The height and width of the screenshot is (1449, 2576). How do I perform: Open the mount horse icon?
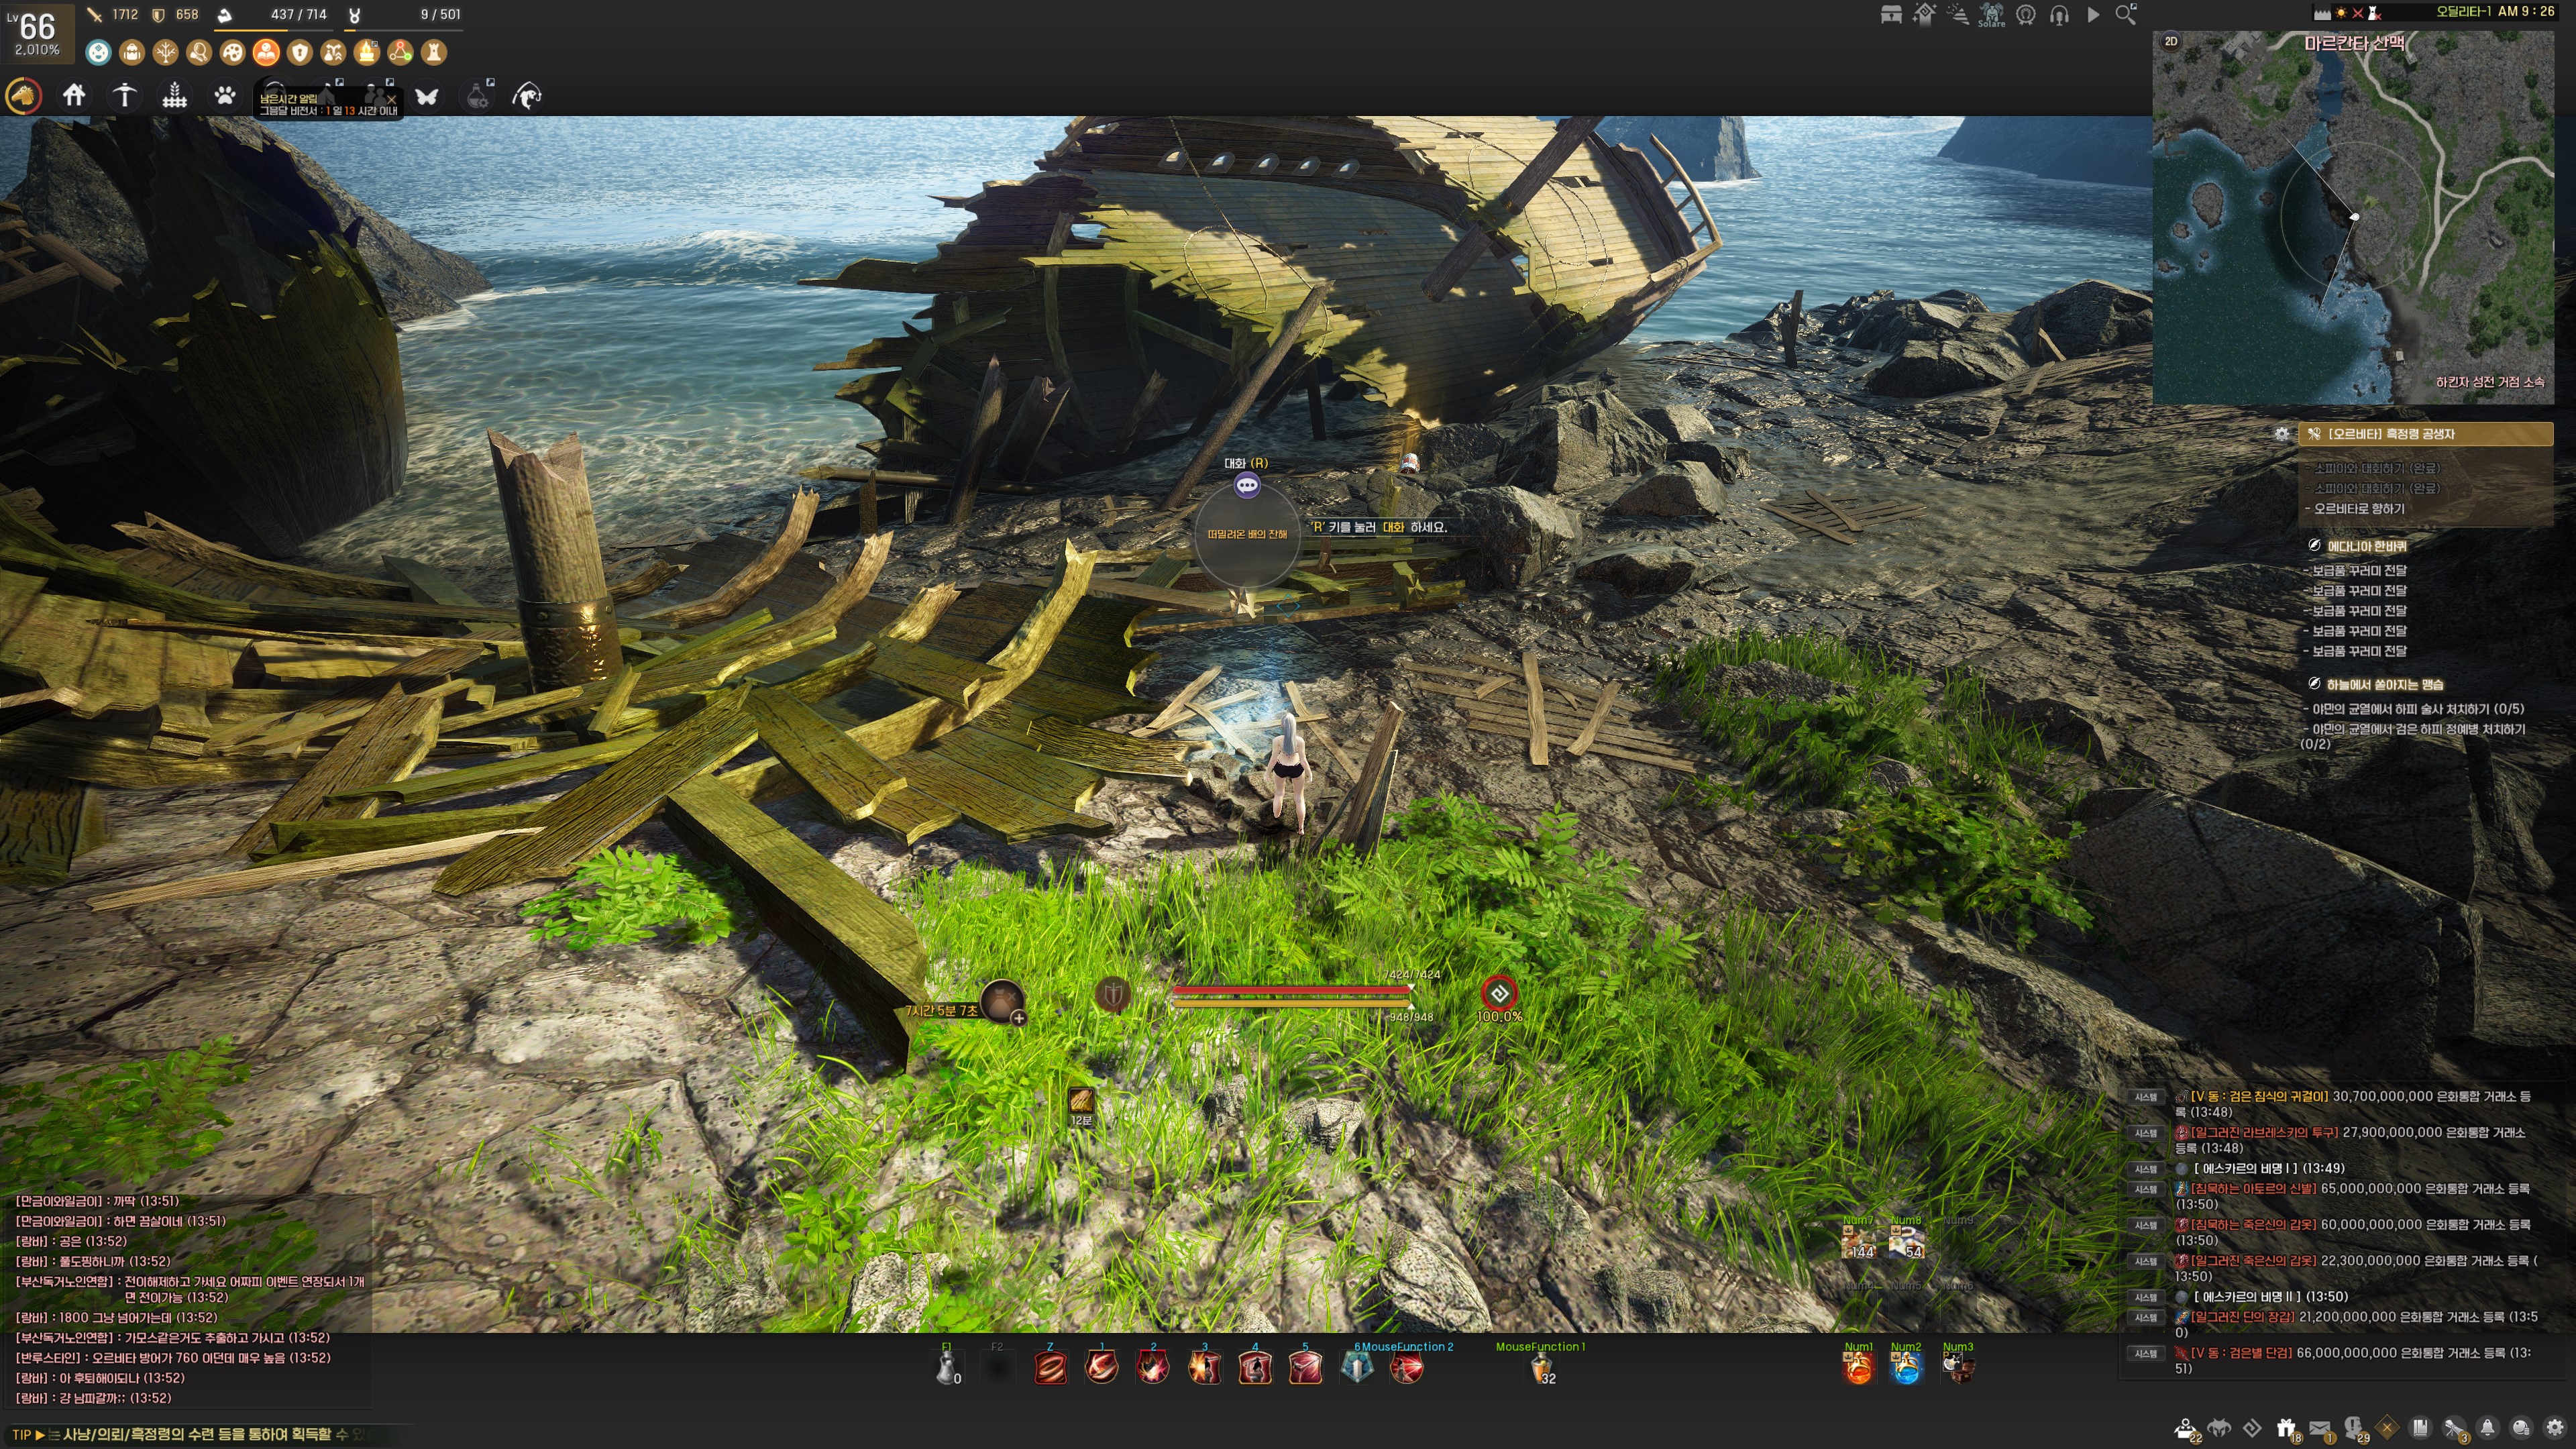pos(24,96)
